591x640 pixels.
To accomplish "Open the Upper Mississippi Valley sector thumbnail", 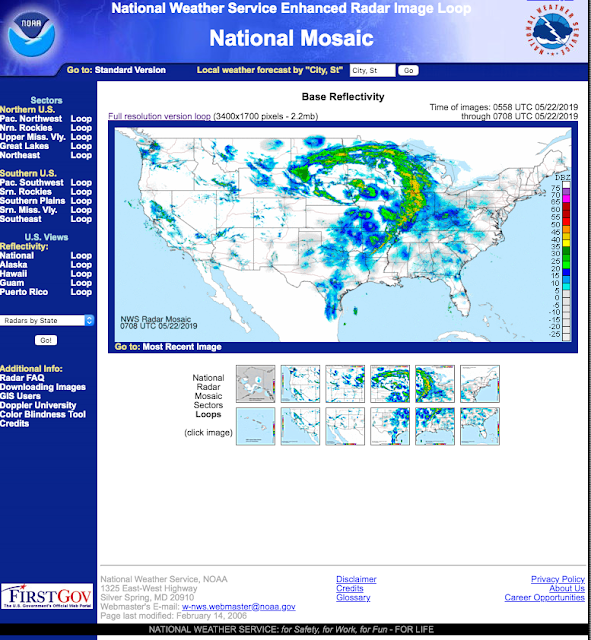I will [x=390, y=384].
